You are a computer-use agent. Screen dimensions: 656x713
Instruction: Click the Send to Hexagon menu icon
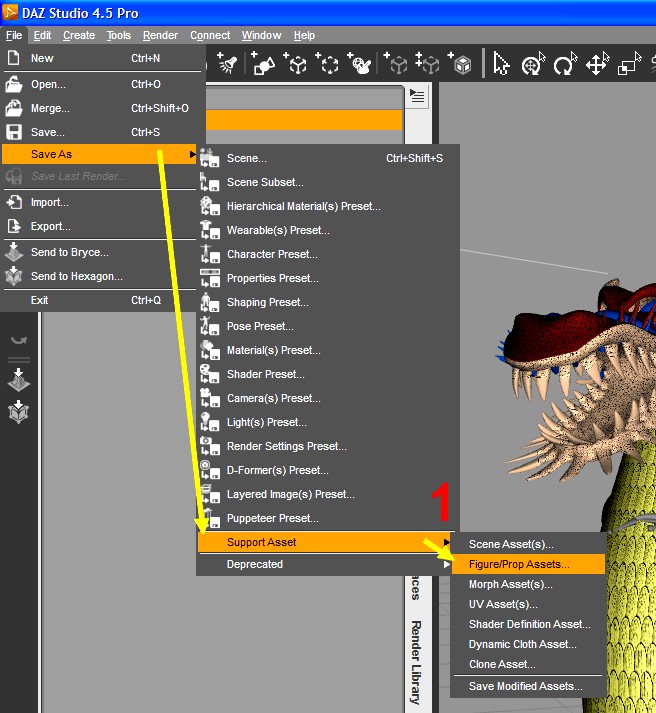point(14,276)
